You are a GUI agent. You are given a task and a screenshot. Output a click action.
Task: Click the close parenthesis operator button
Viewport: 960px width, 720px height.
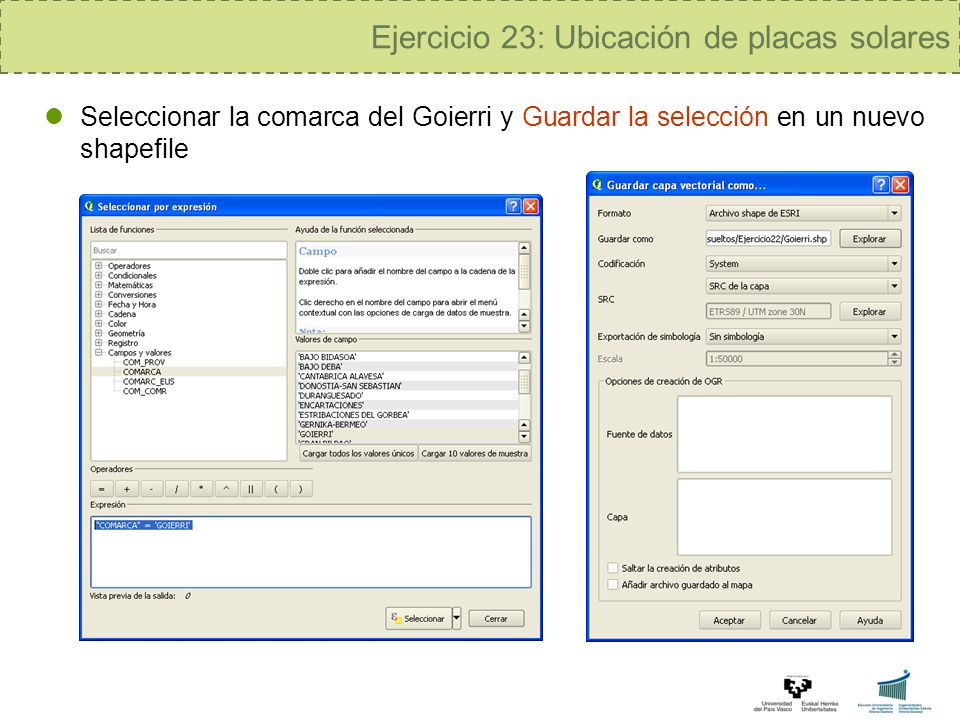[301, 489]
